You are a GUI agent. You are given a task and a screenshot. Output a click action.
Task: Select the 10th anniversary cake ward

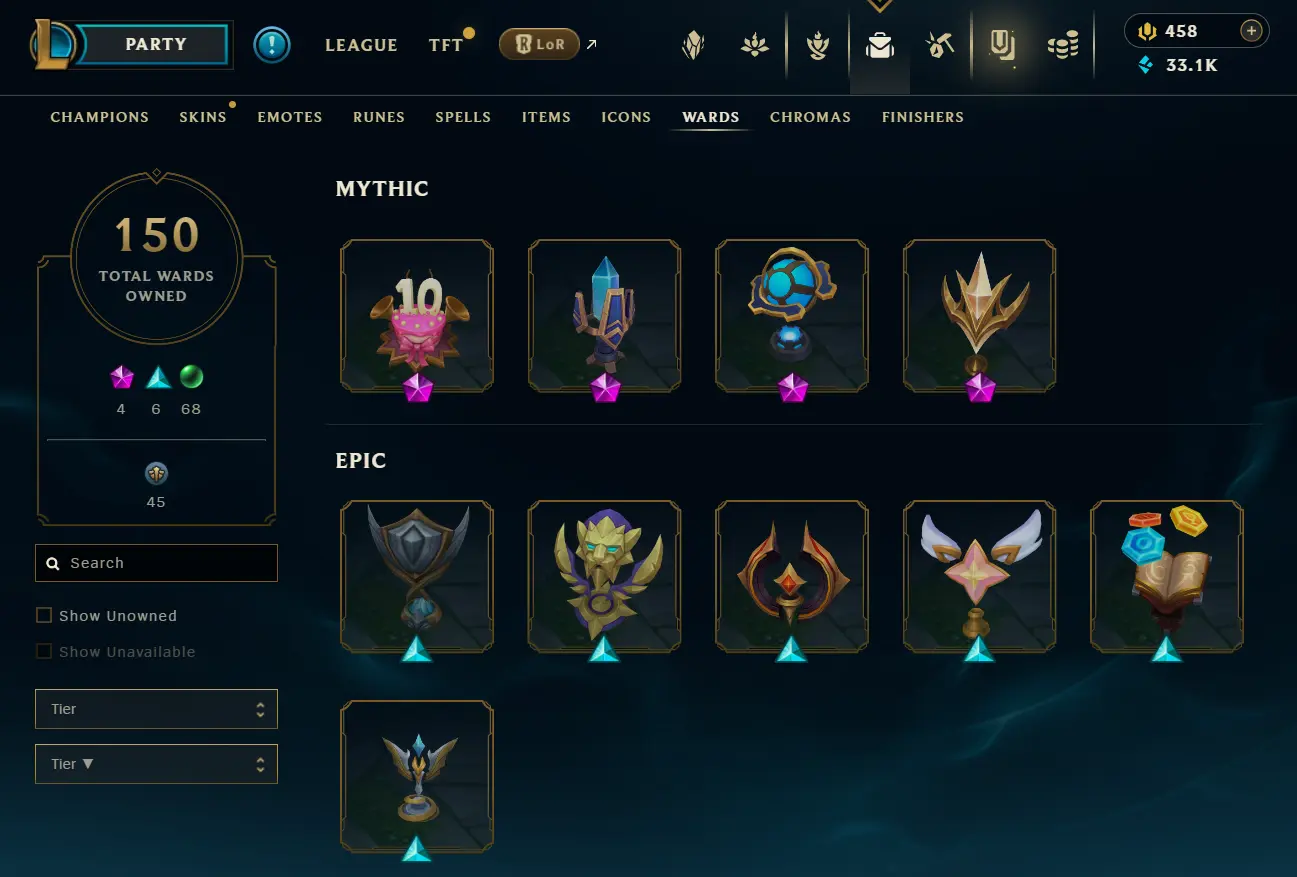pos(417,316)
